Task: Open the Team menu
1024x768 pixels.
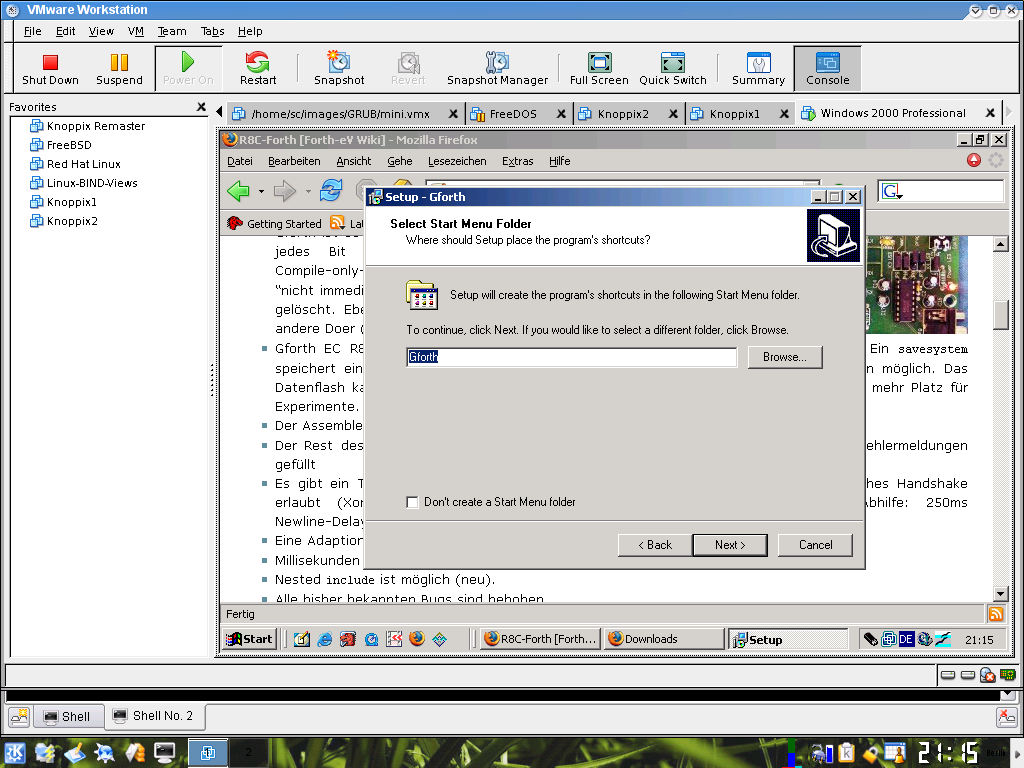Action: (172, 31)
